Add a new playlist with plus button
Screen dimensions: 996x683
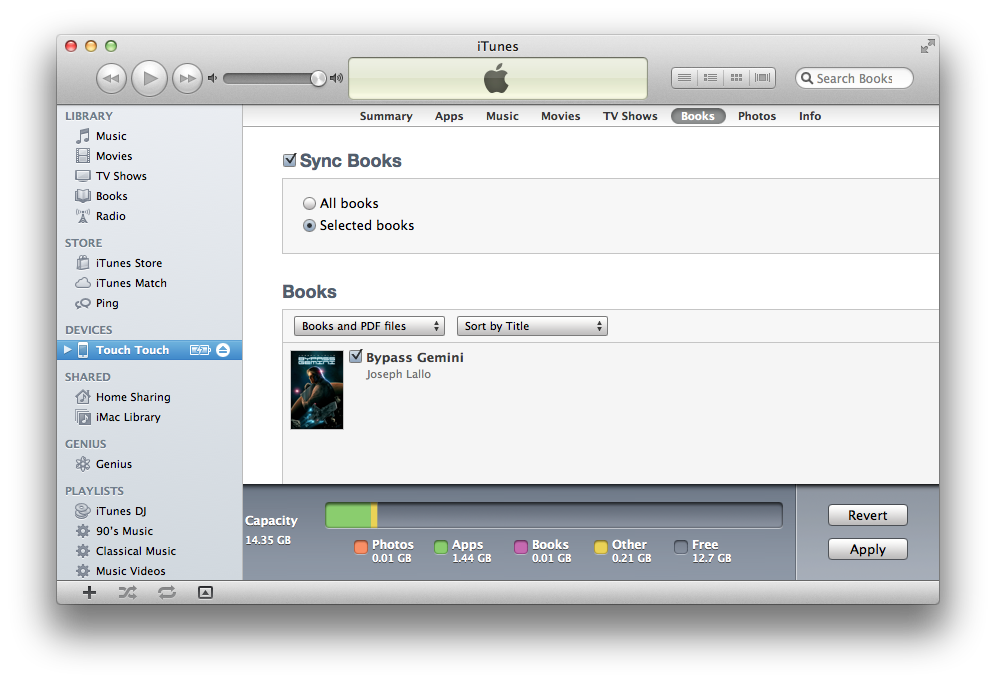point(89,592)
